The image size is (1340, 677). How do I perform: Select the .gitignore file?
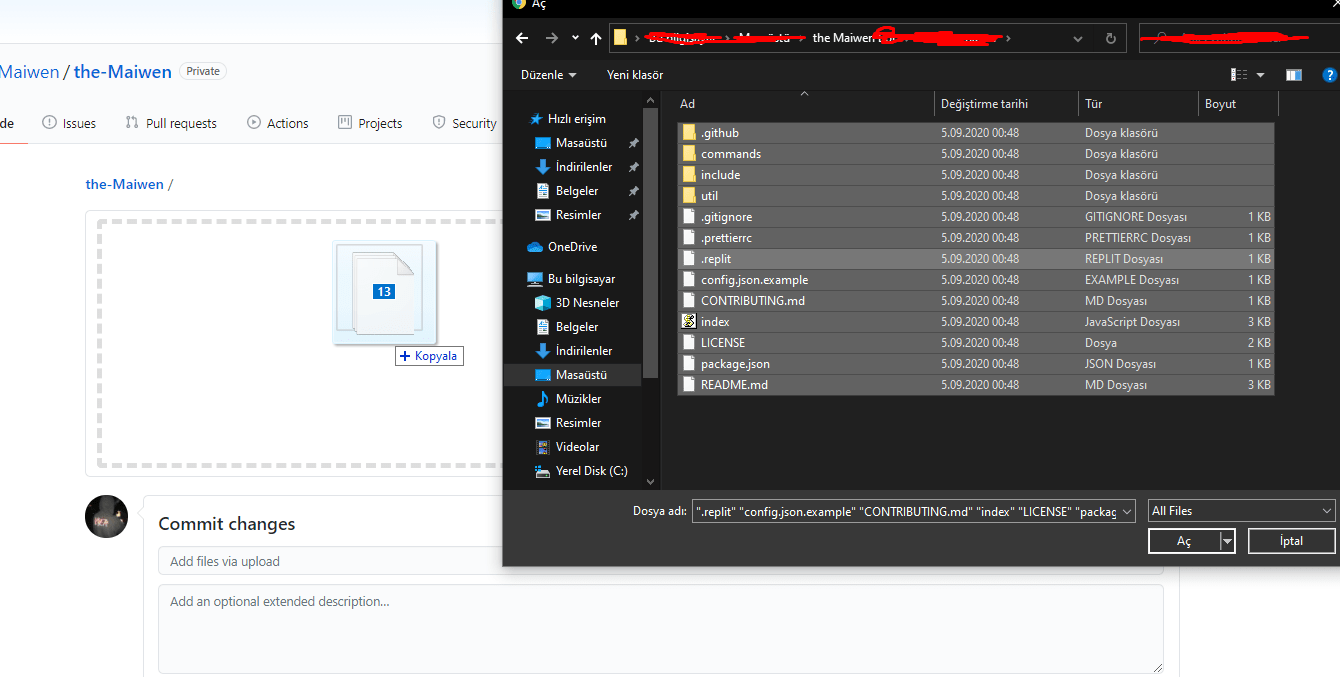point(975,217)
